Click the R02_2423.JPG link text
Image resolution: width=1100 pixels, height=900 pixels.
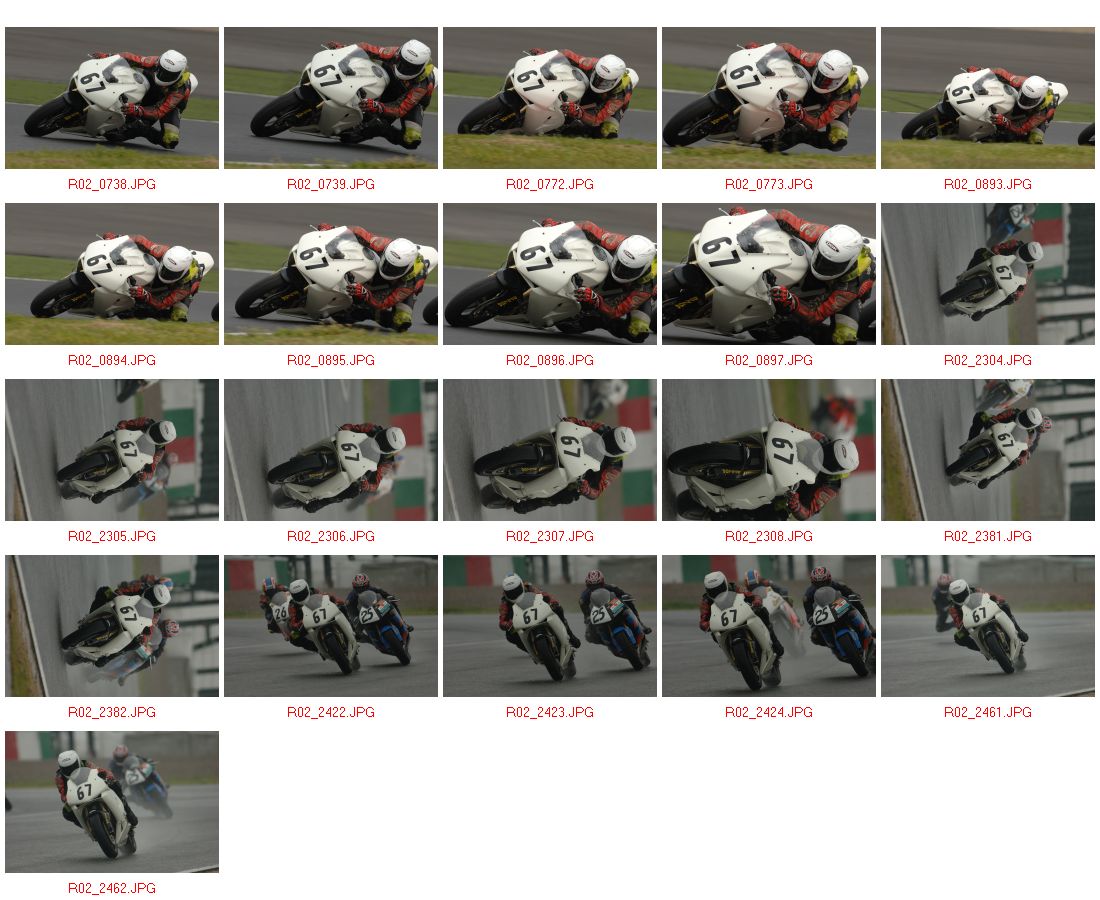point(549,713)
